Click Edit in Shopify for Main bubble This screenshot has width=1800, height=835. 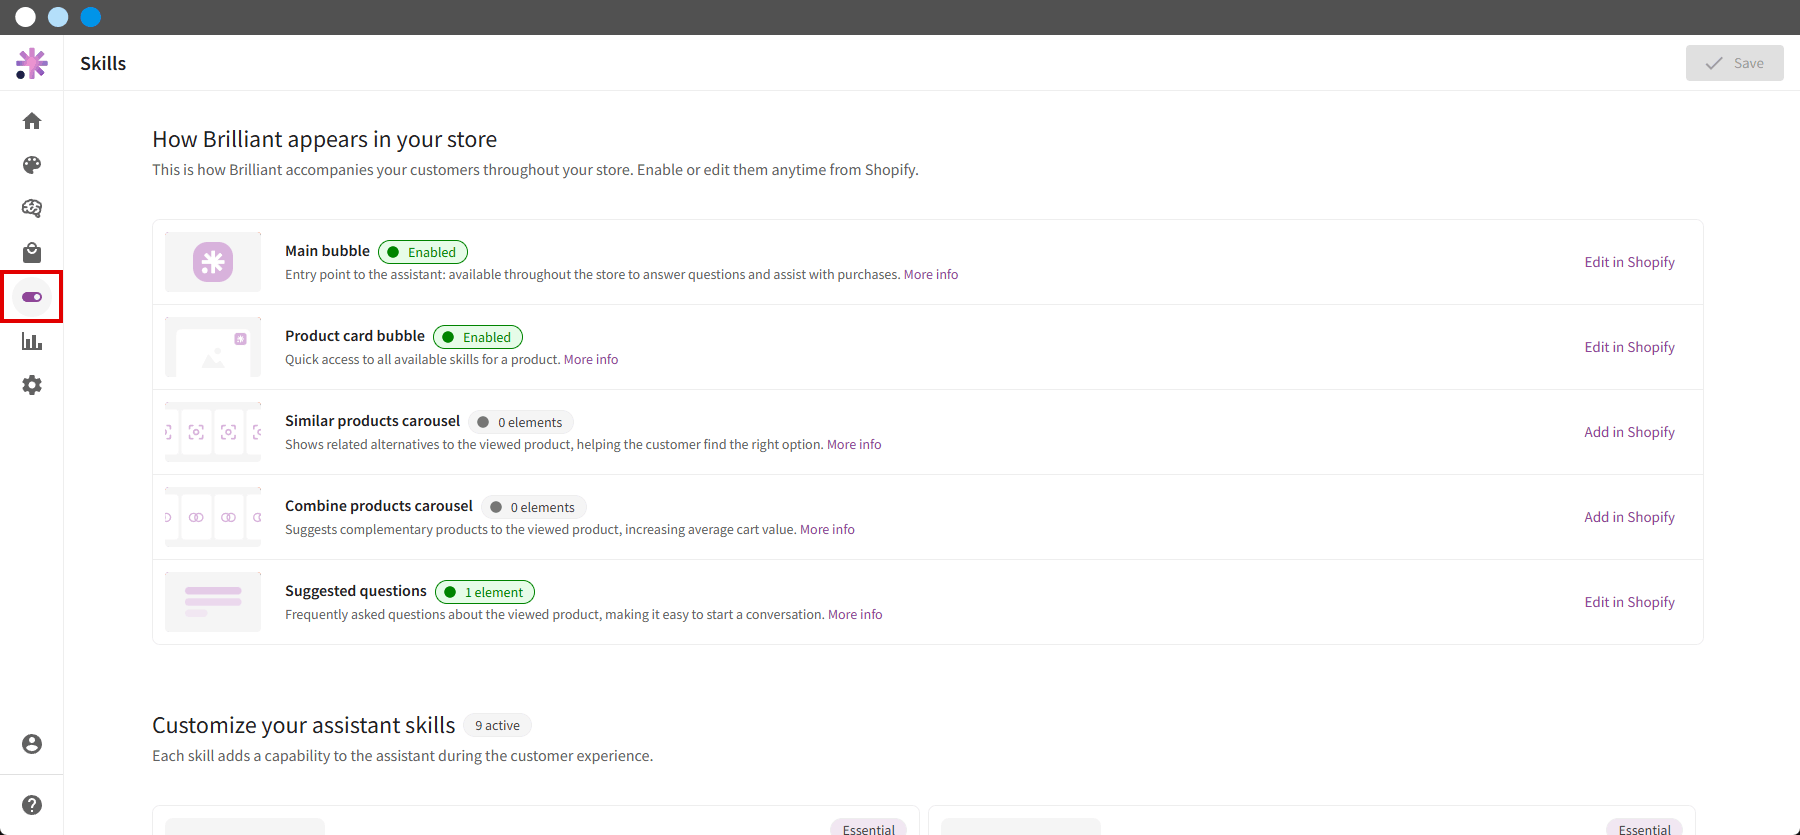[1629, 262]
